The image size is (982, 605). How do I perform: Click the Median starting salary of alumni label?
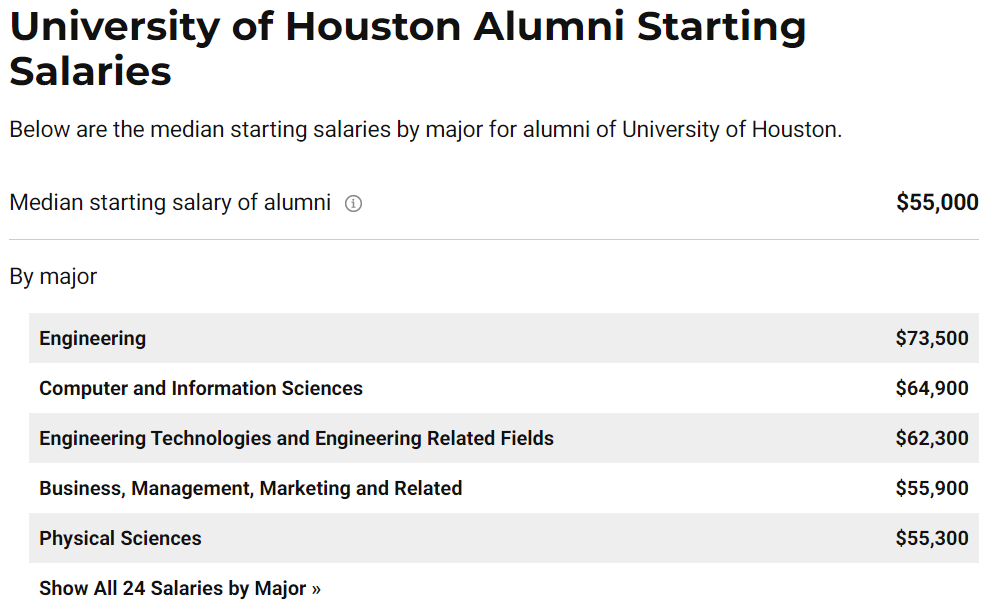click(170, 203)
